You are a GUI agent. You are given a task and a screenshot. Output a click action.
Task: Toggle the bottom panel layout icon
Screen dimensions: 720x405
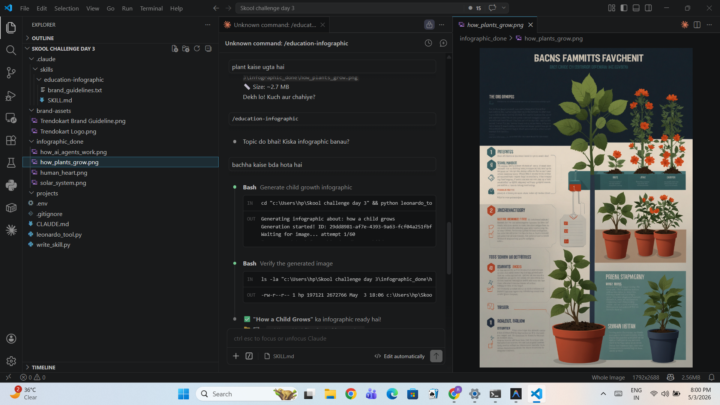pos(636,8)
